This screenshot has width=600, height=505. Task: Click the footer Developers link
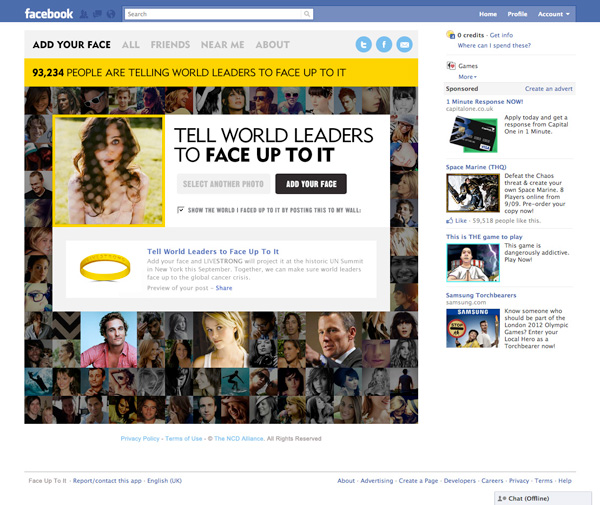(460, 481)
